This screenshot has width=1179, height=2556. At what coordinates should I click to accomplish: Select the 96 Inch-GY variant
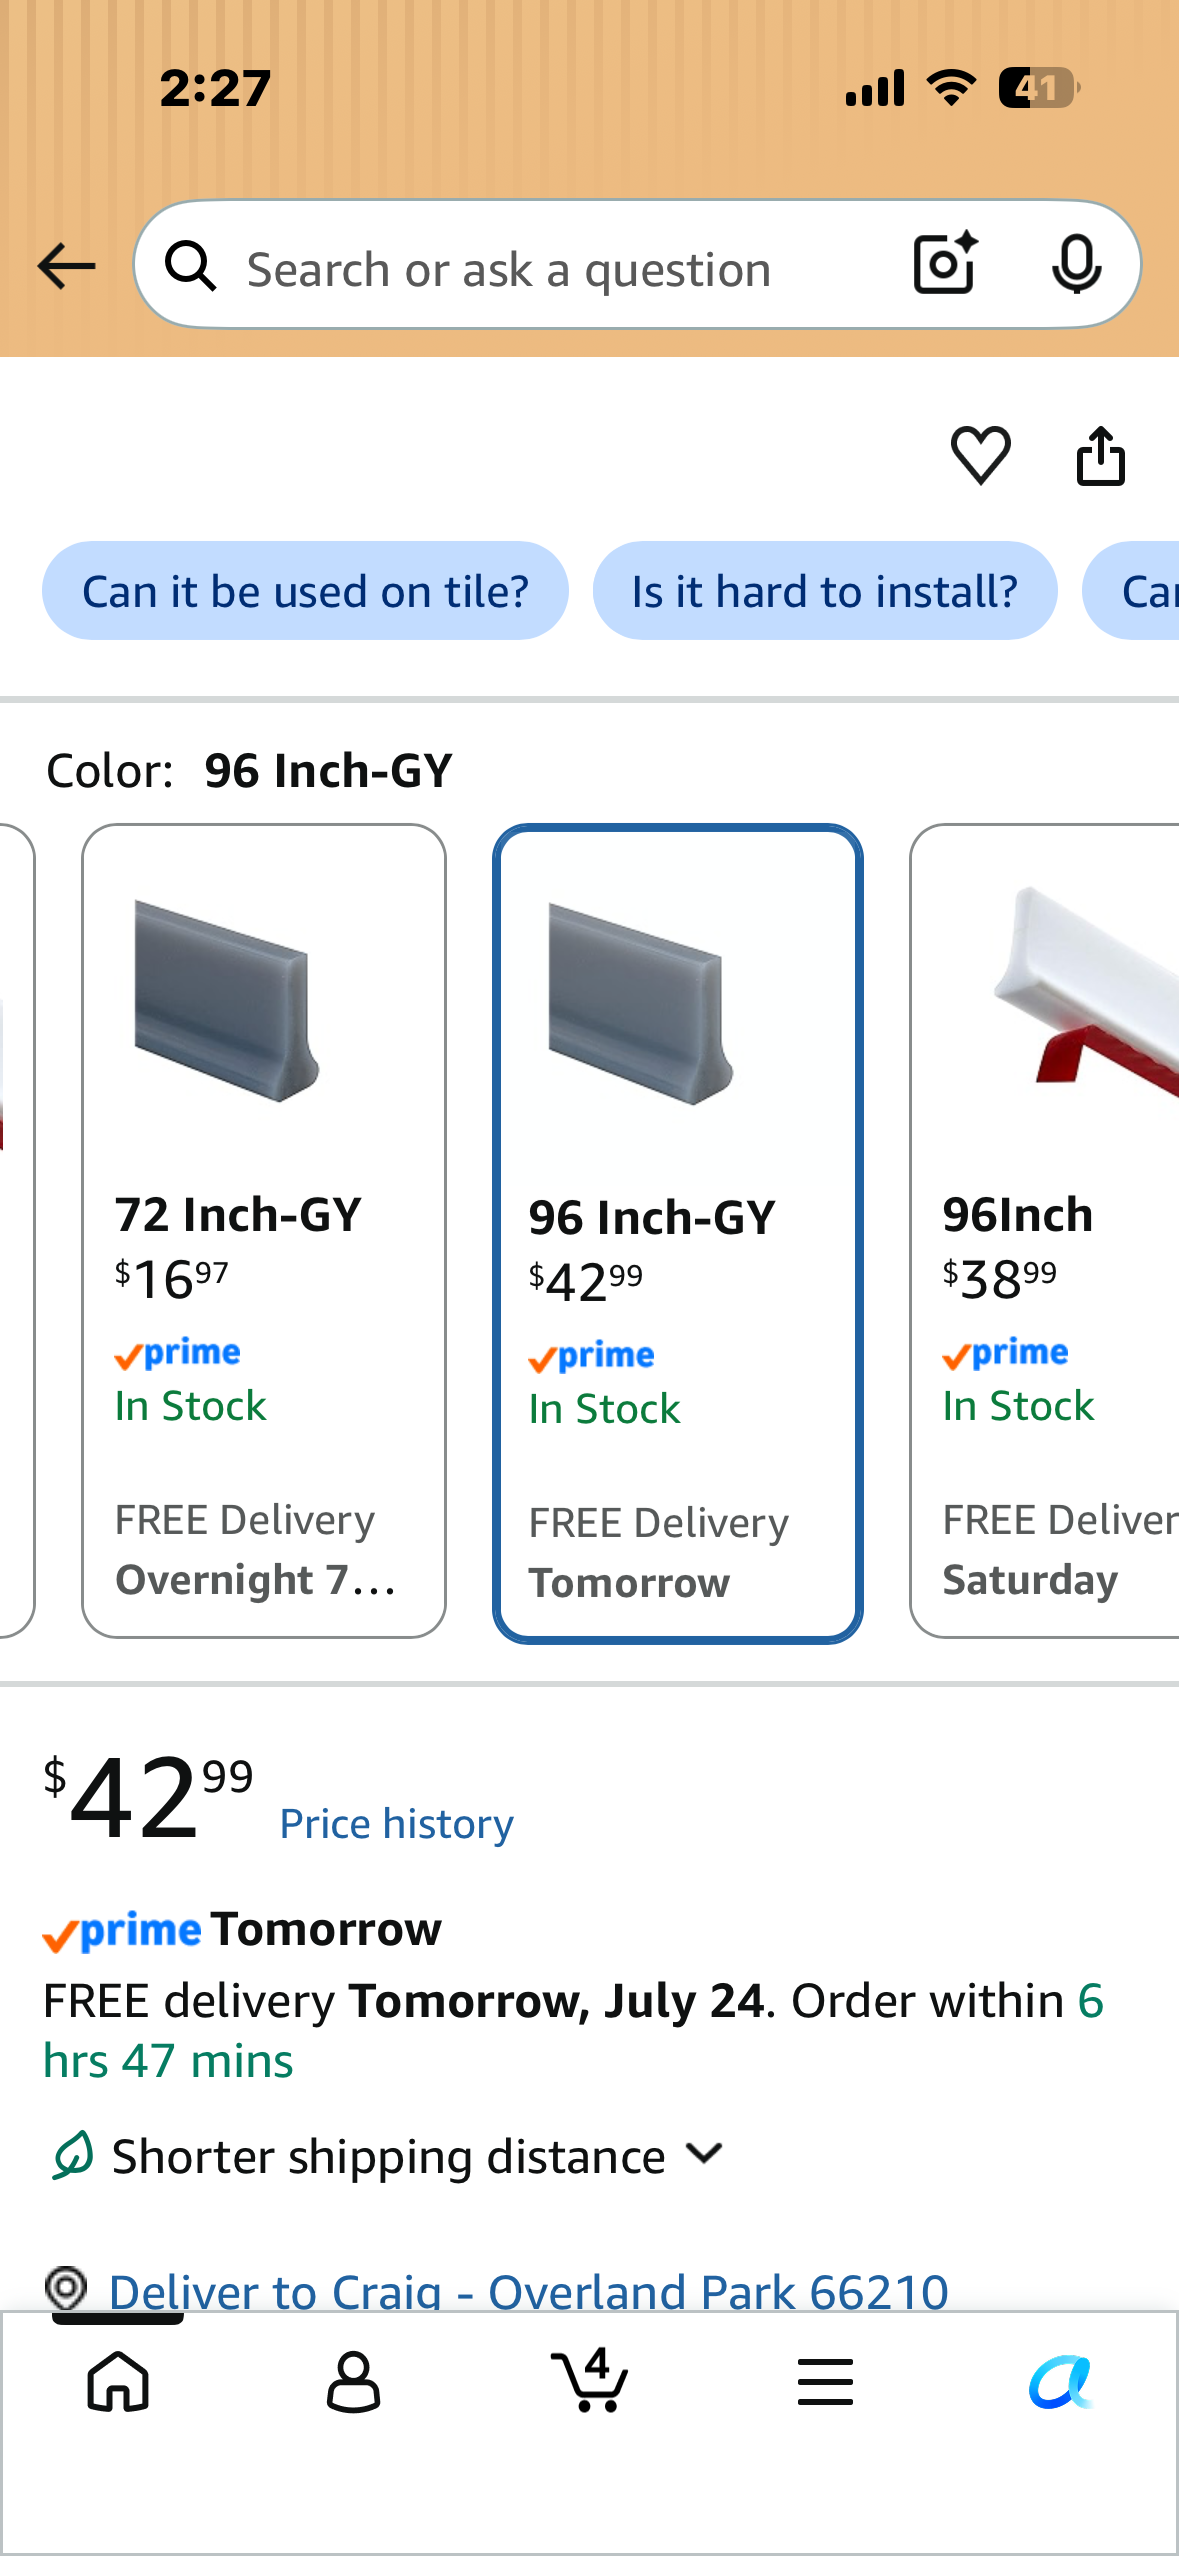(678, 1233)
